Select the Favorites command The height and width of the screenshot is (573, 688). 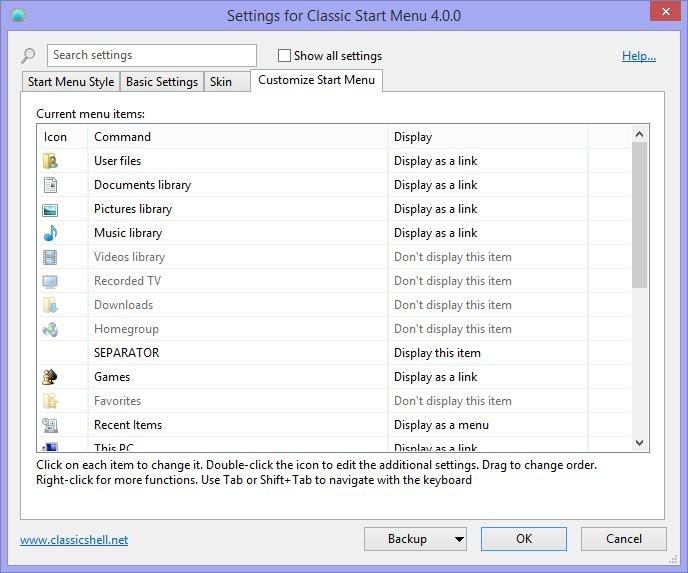(118, 401)
